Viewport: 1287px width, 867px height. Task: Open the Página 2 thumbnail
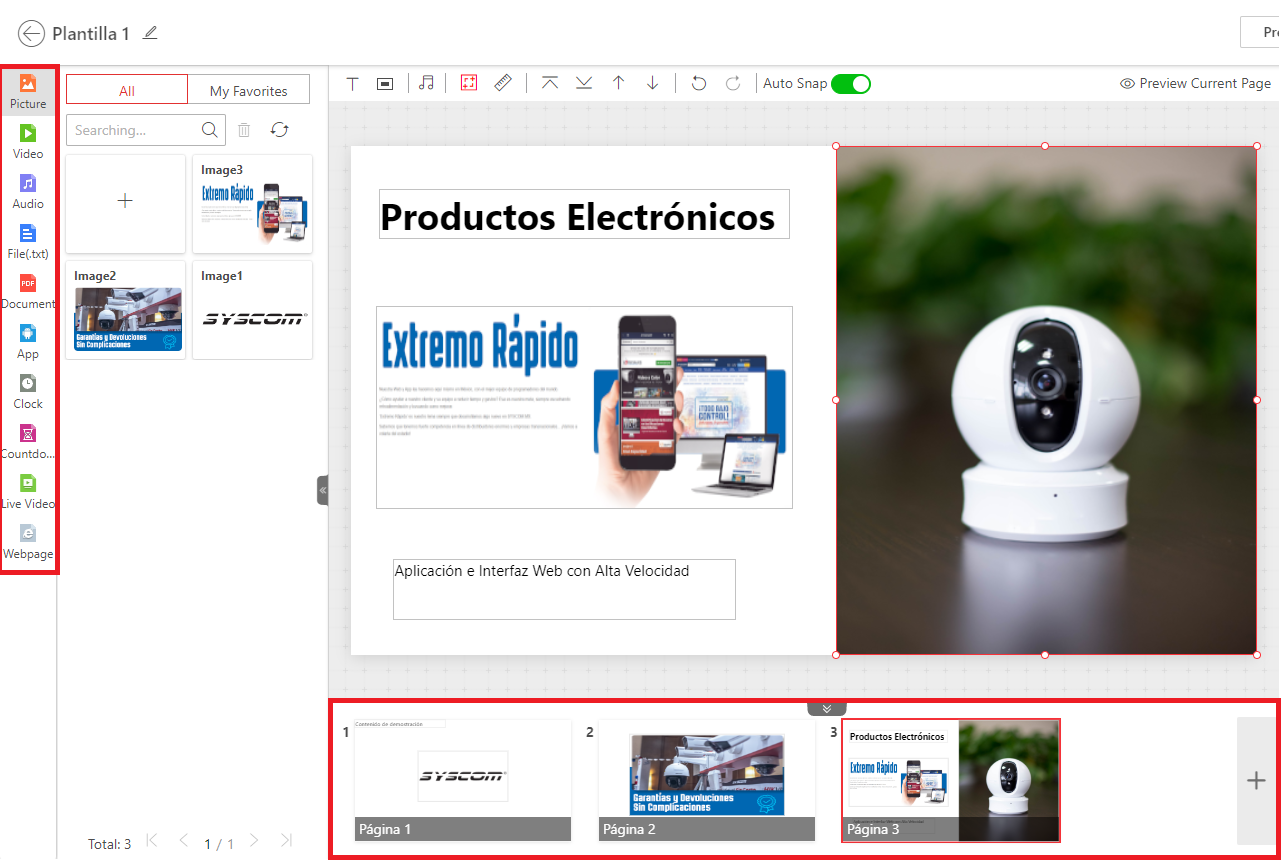pyautogui.click(x=707, y=780)
